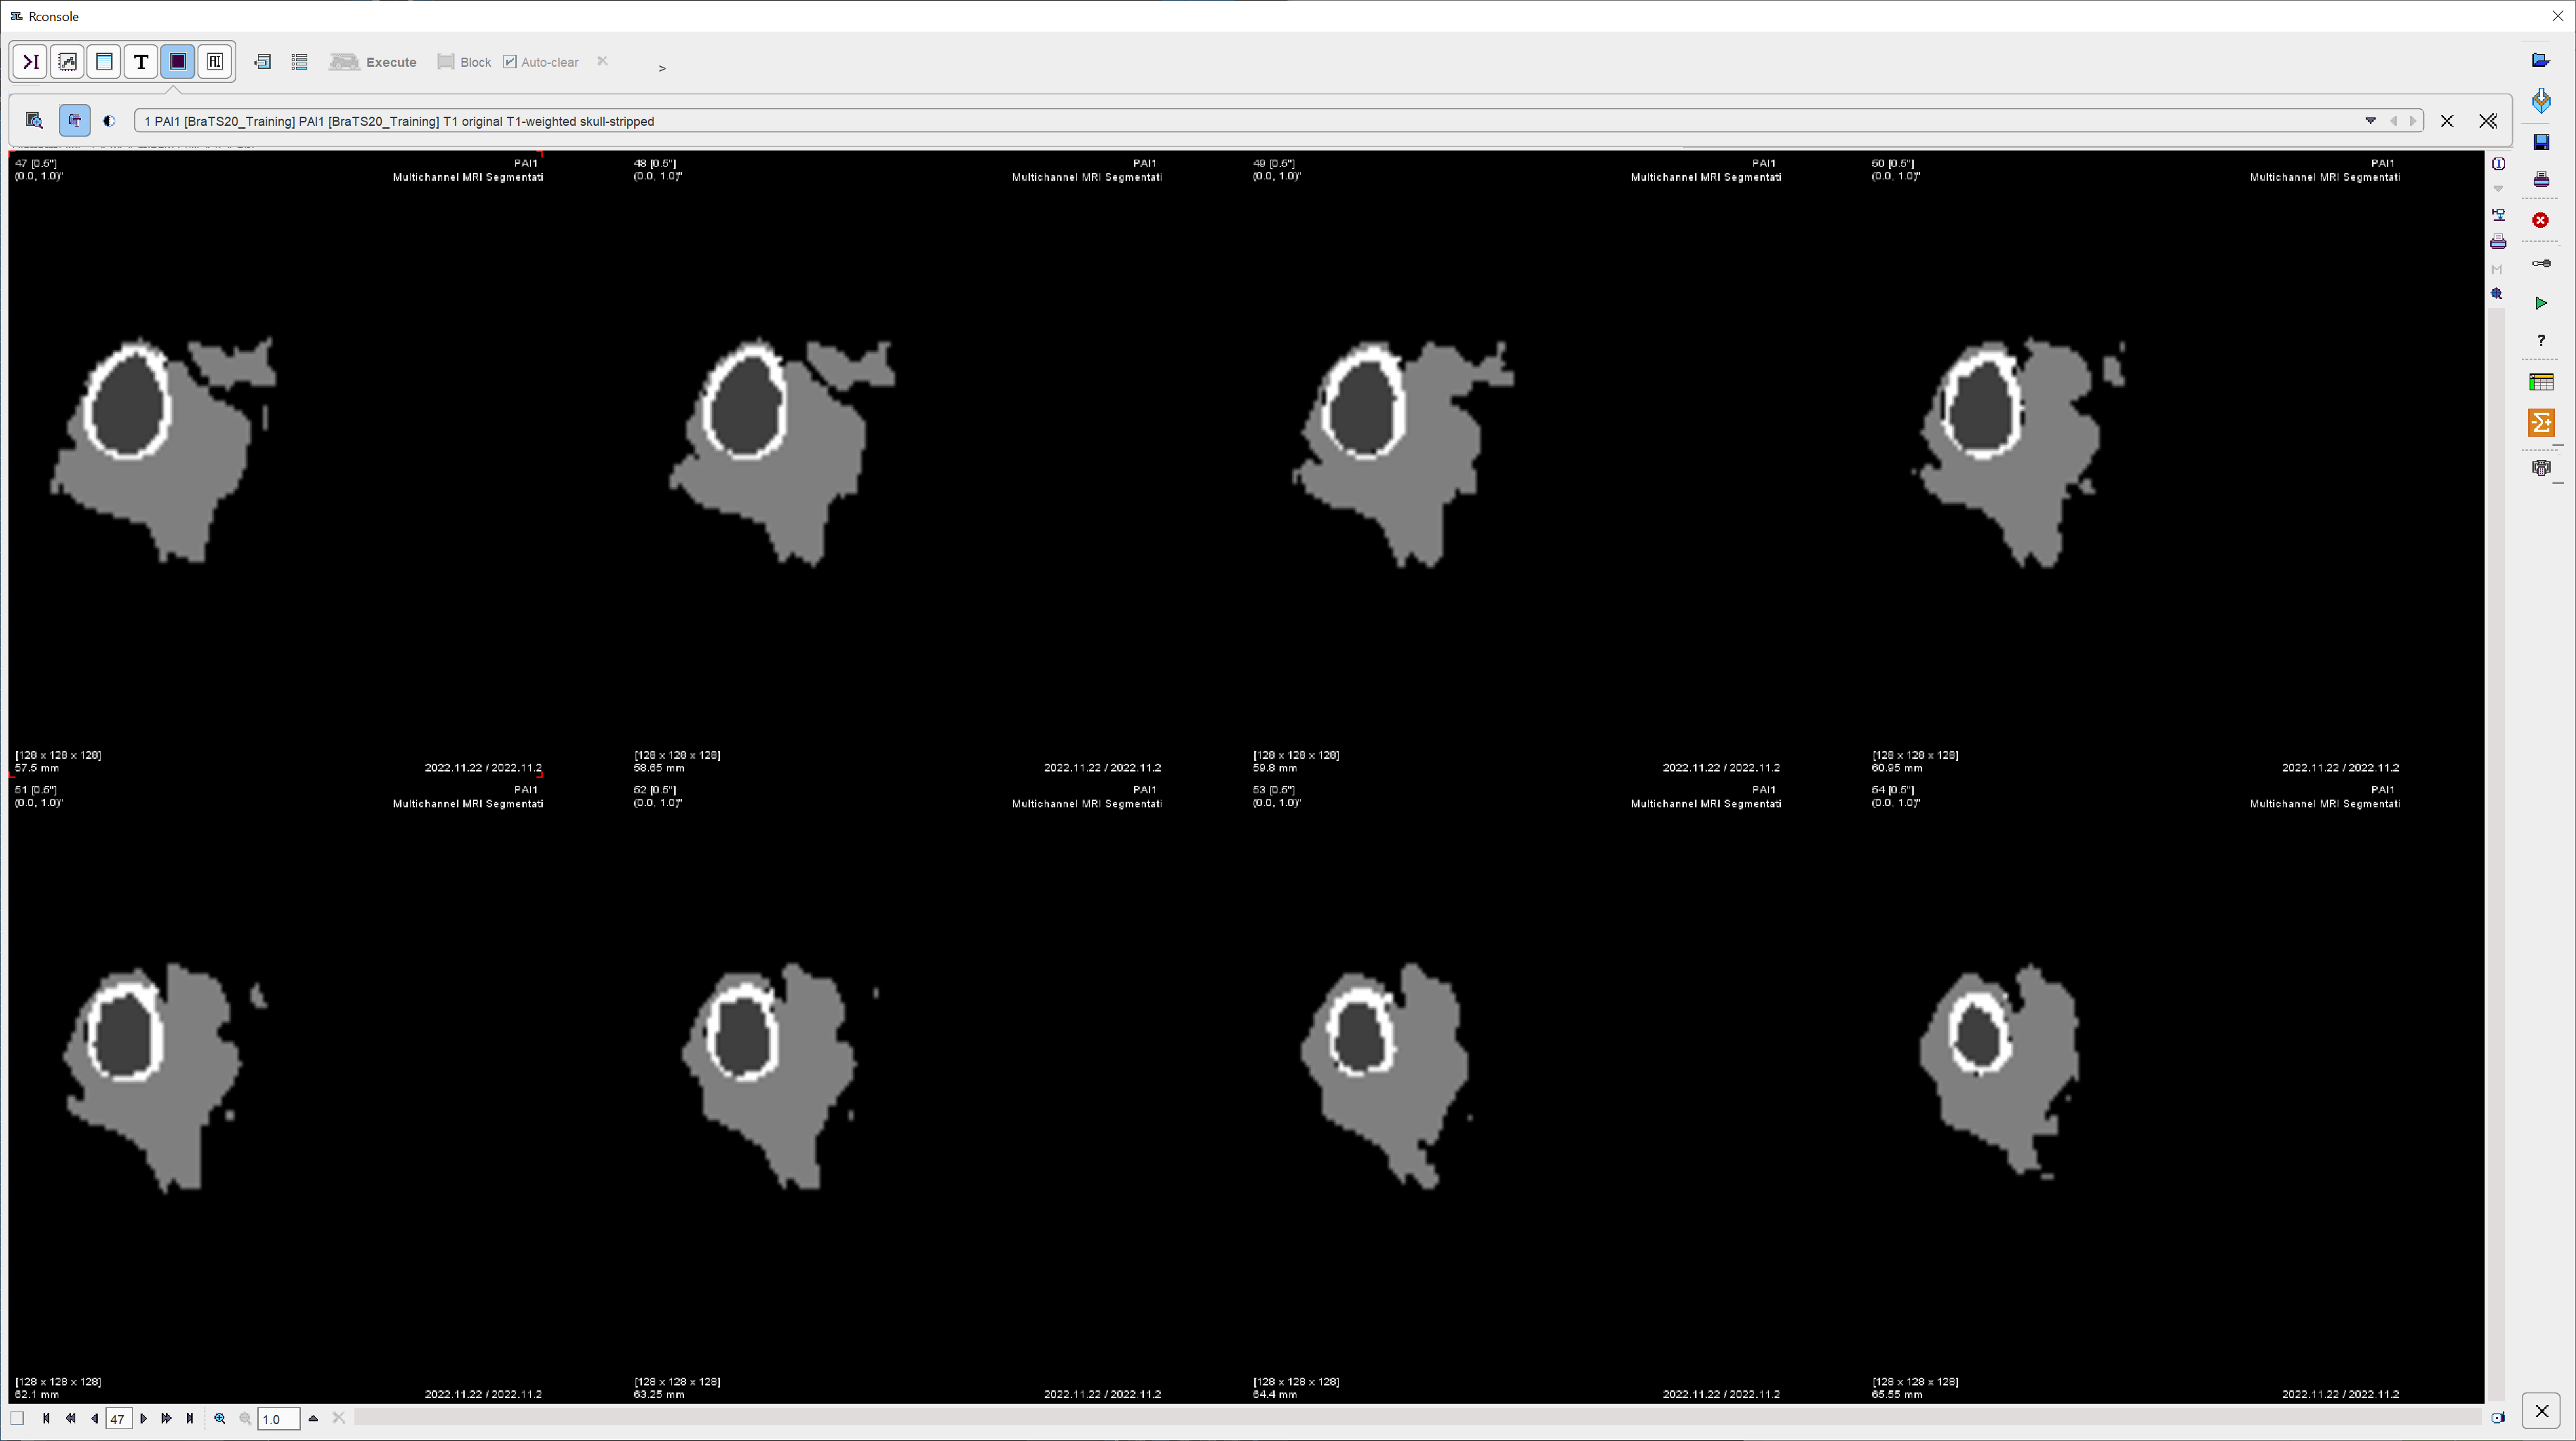2576x1441 pixels.
Task: Toggle the highlighted layout icon in the image bar
Action: tap(74, 121)
